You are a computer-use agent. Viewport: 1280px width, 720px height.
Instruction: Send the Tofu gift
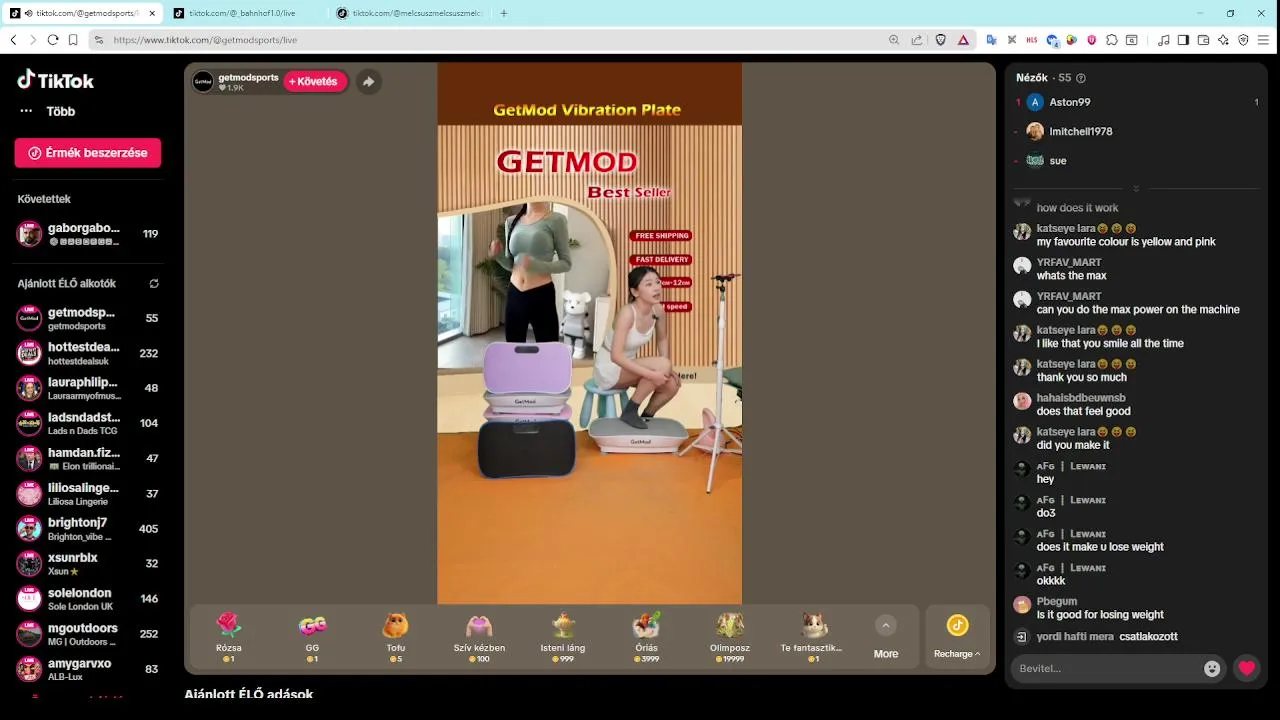pyautogui.click(x=396, y=637)
